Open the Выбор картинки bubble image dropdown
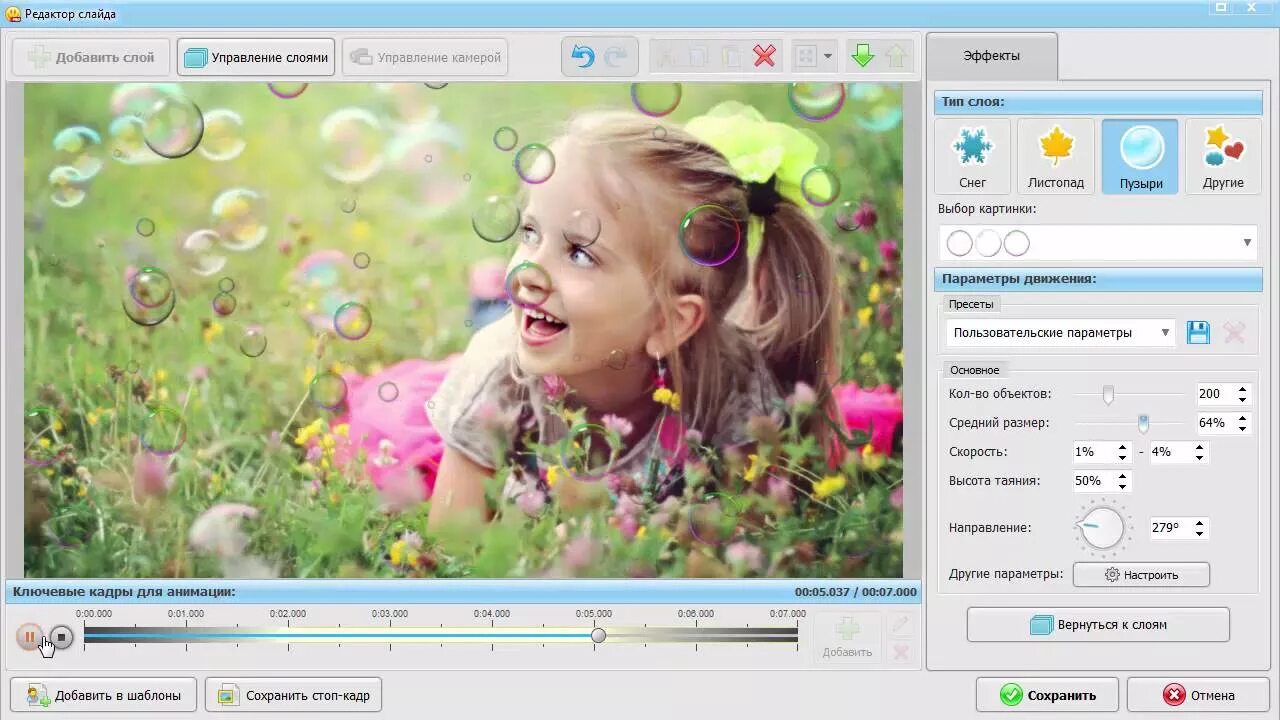Viewport: 1280px width, 720px height. coord(1098,243)
